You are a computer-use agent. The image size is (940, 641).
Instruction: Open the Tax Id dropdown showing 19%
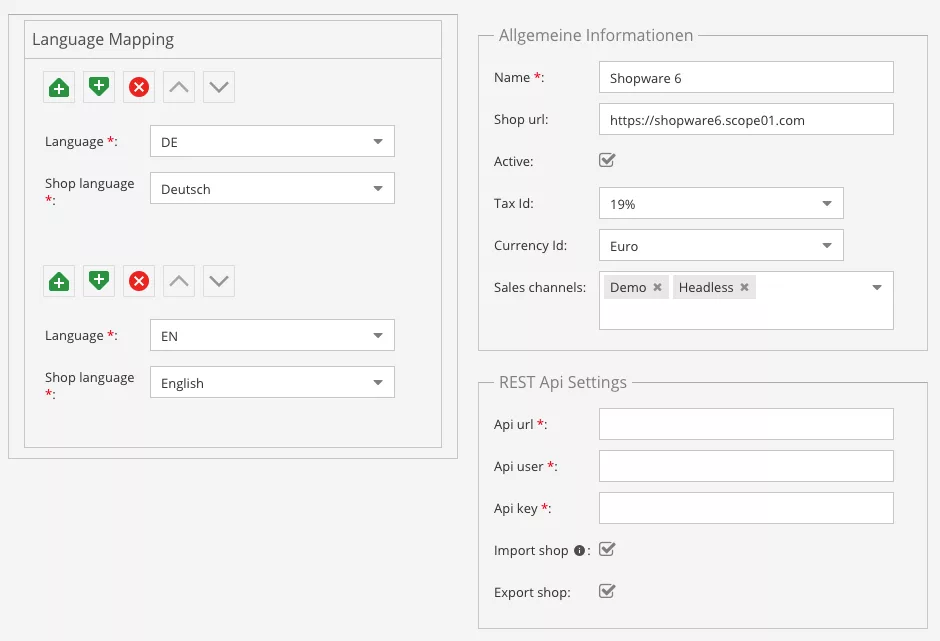[x=721, y=203]
